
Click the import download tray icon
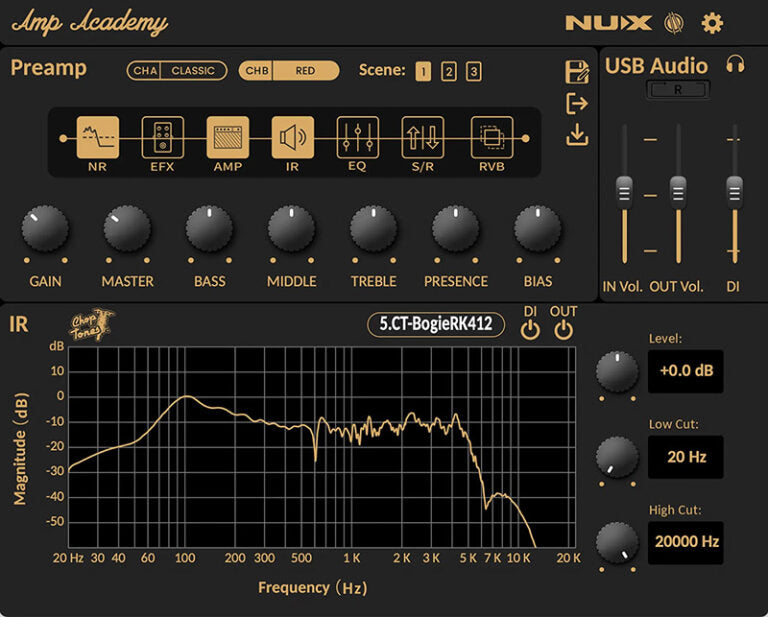pos(577,135)
